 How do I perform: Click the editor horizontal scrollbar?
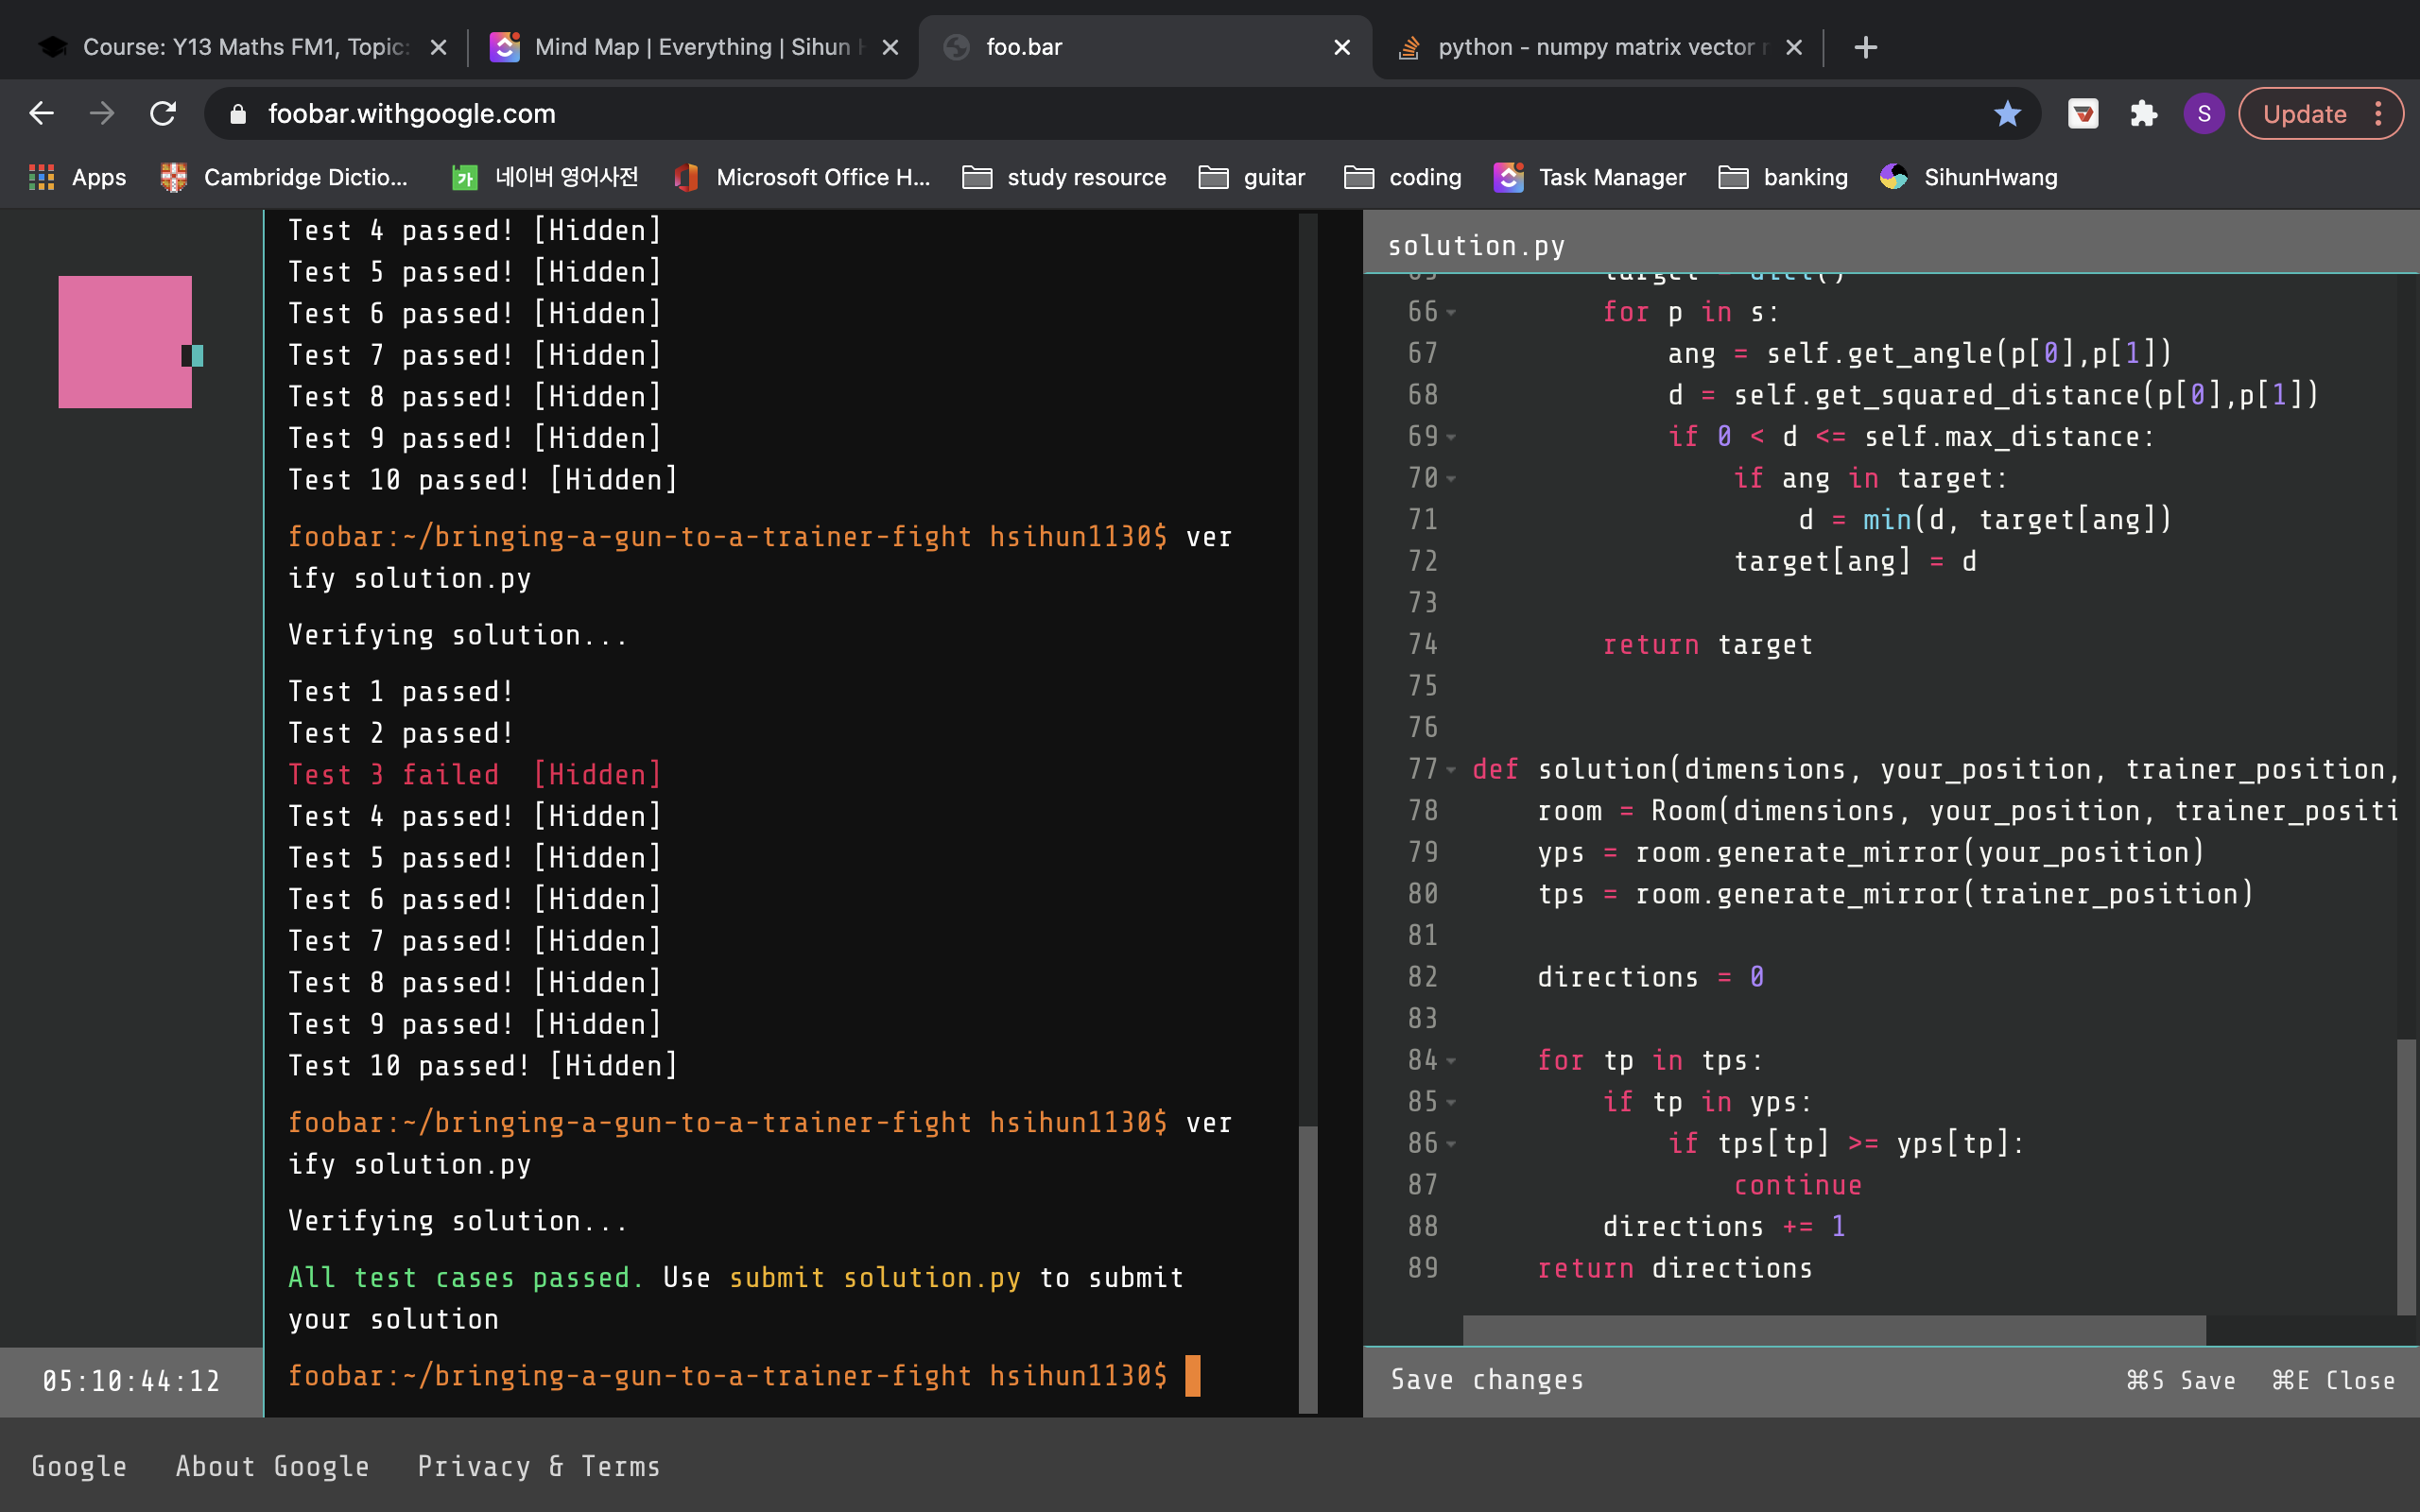pos(1833,1330)
